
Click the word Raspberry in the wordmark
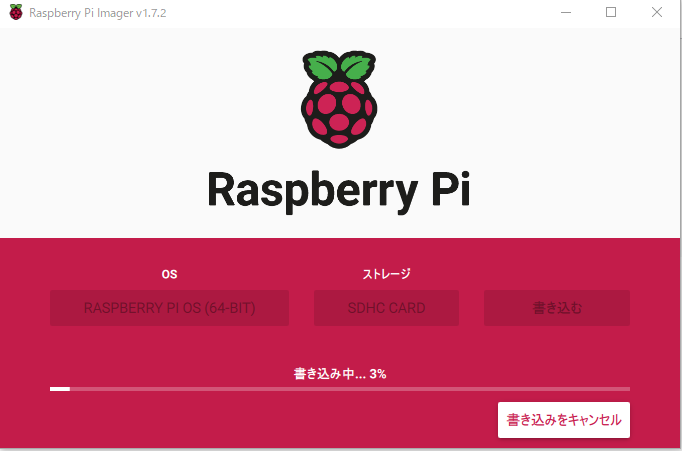pos(312,191)
